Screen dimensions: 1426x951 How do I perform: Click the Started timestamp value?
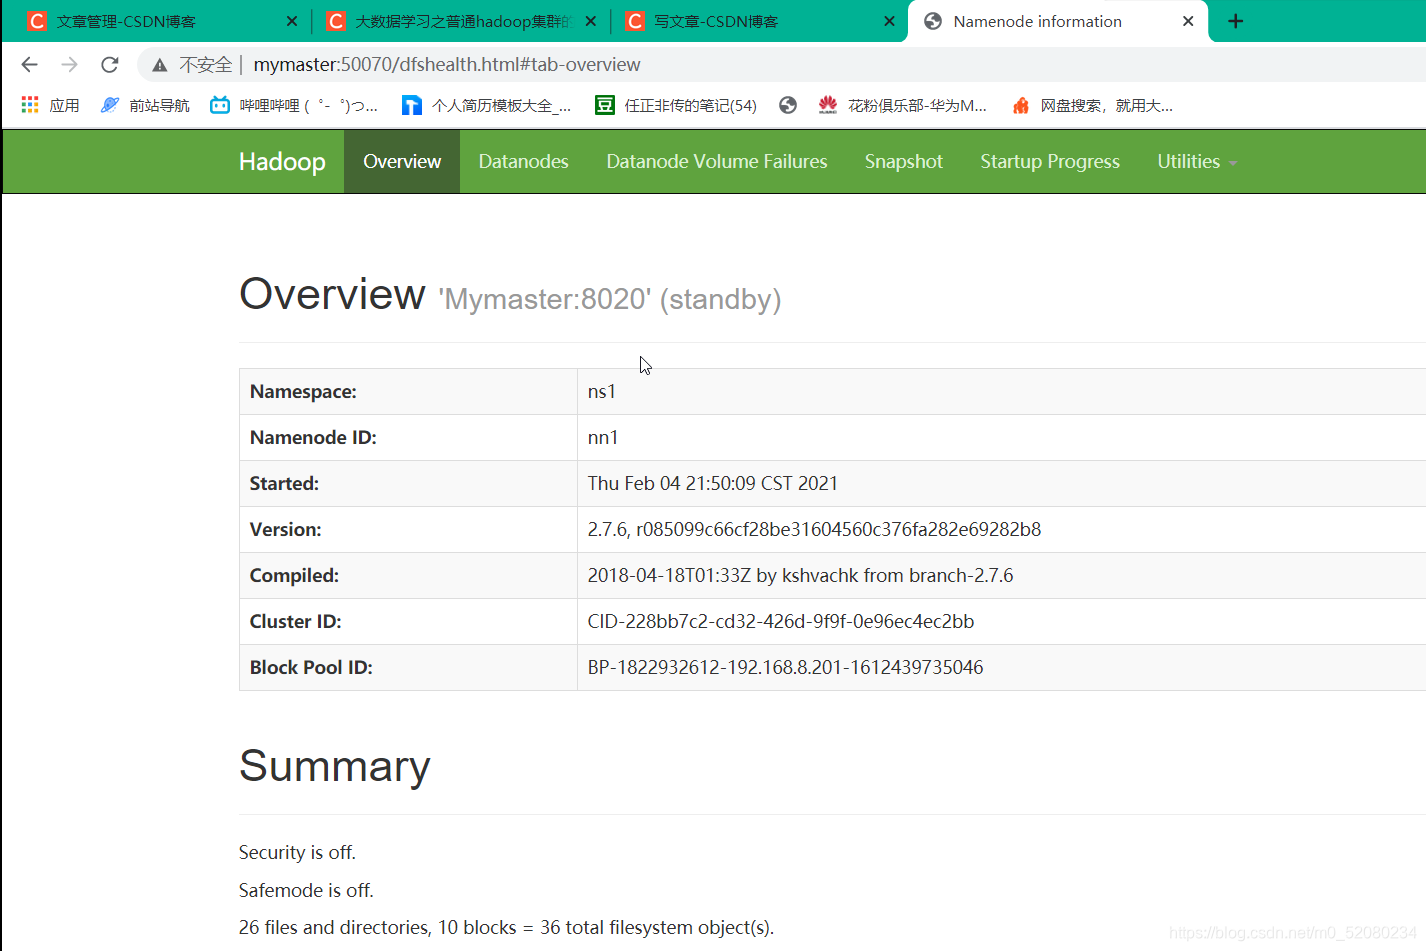coord(713,483)
